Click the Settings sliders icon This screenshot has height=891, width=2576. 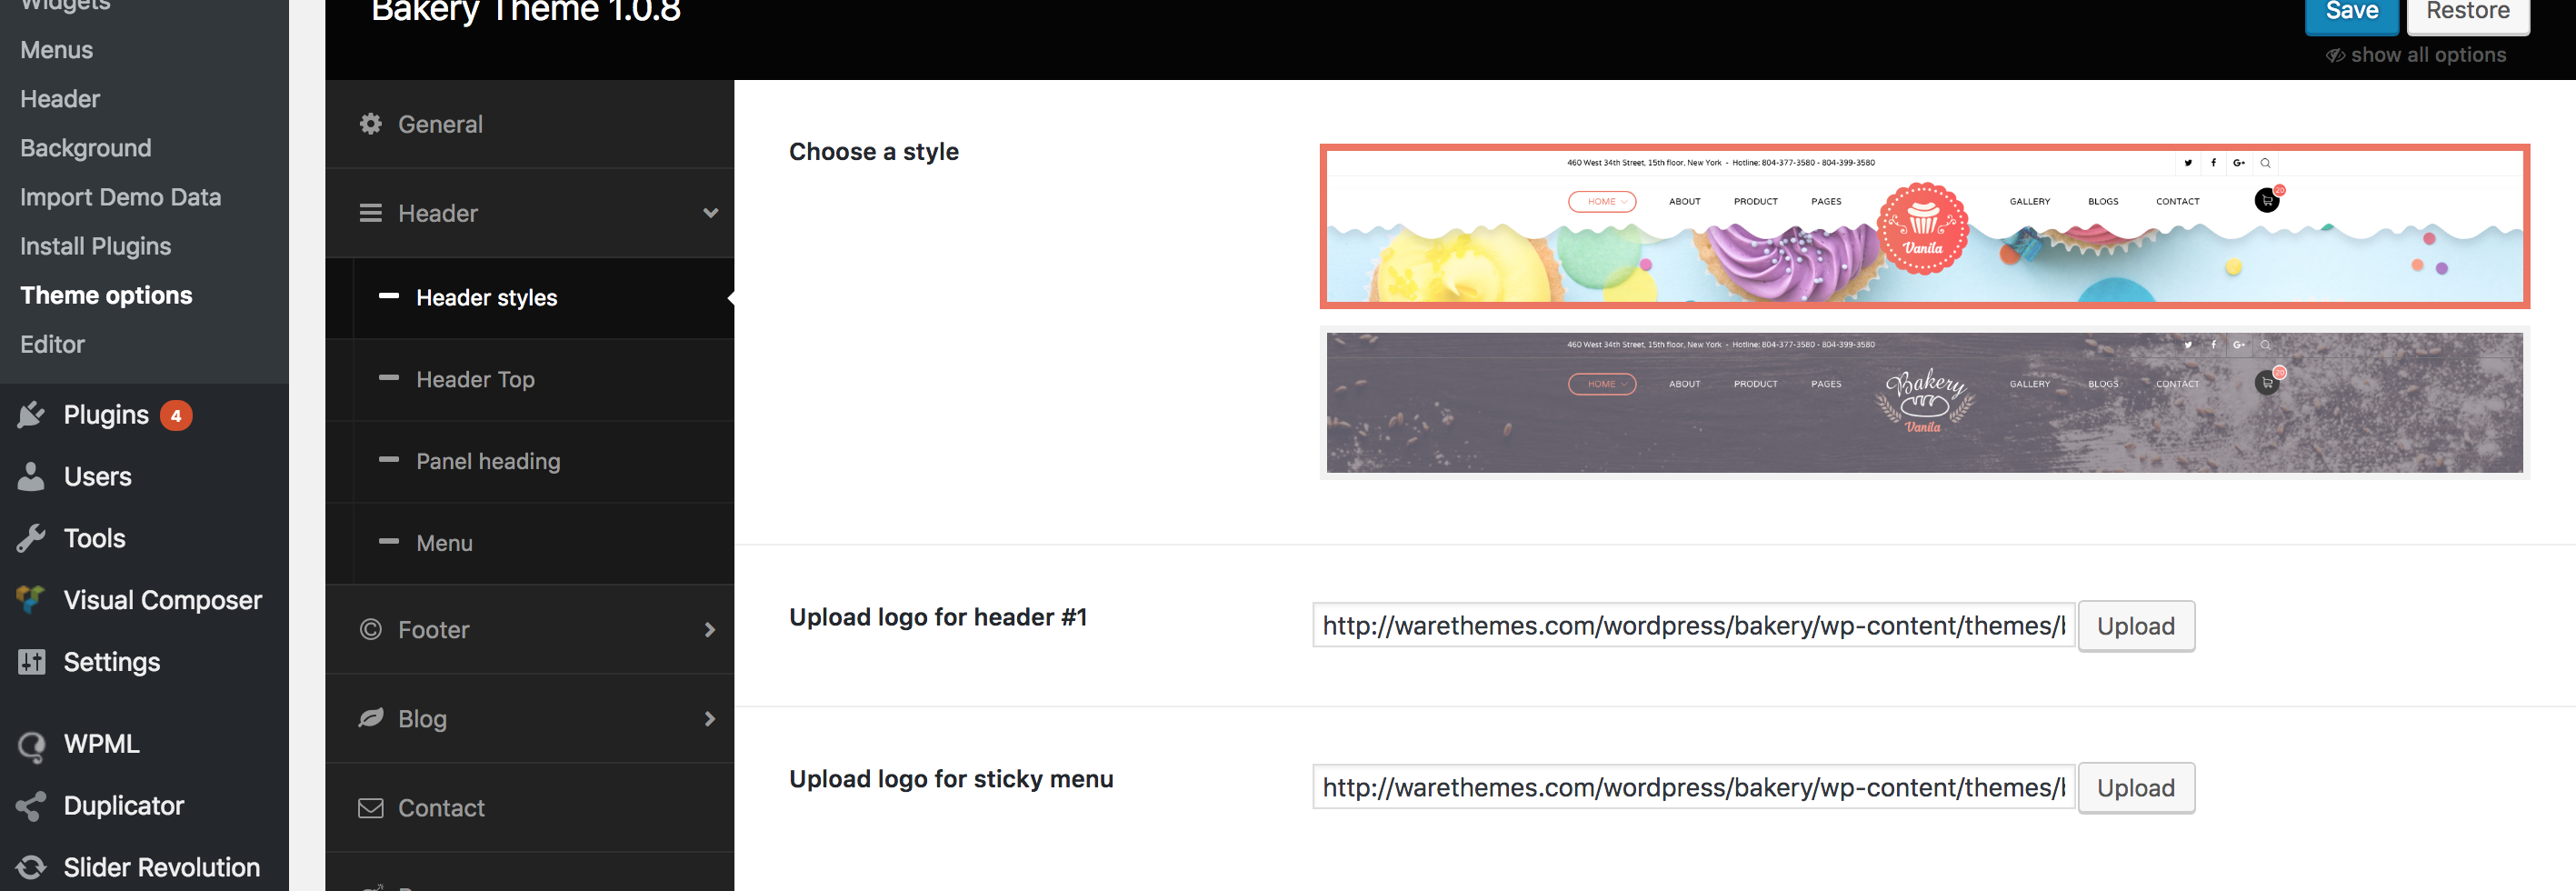click(x=31, y=662)
